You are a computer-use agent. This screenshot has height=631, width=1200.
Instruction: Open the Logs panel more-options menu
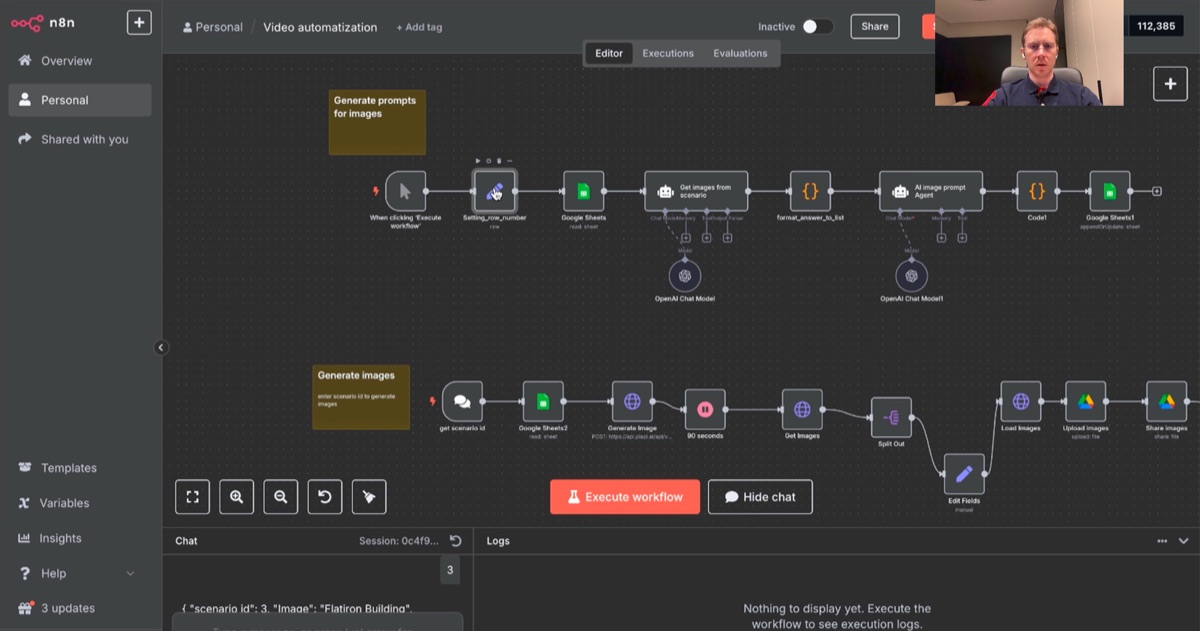[1162, 541]
